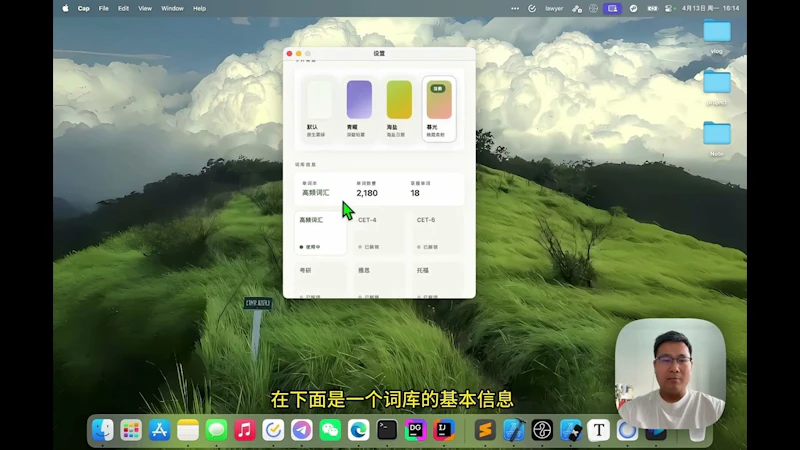Choose the 高频词汇 word book card
The height and width of the screenshot is (450, 800).
coord(320,233)
